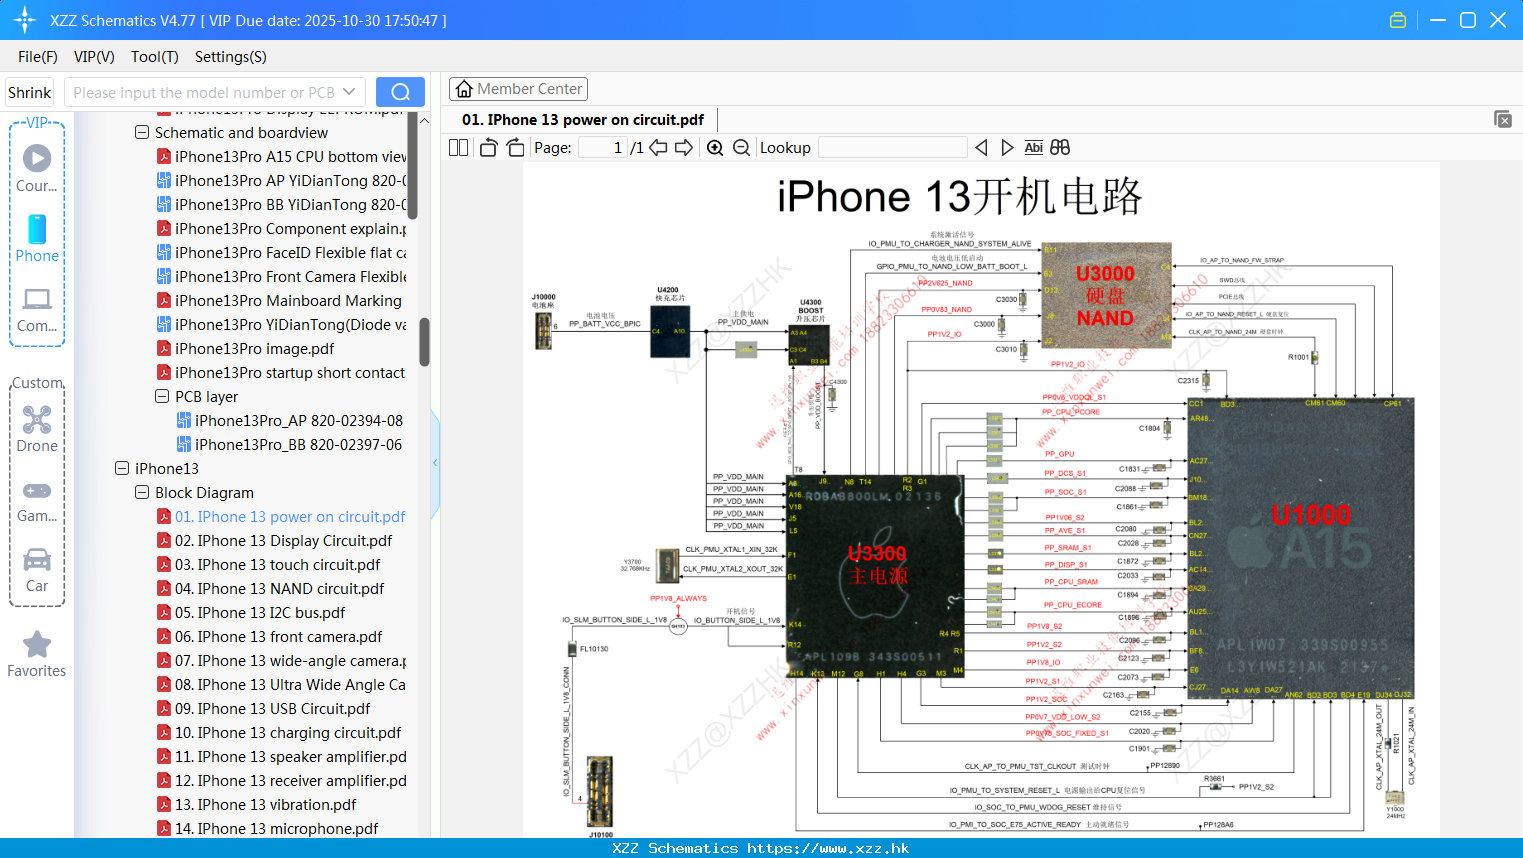Open the Settings(S) menu
This screenshot has width=1523, height=858.
pyautogui.click(x=231, y=57)
